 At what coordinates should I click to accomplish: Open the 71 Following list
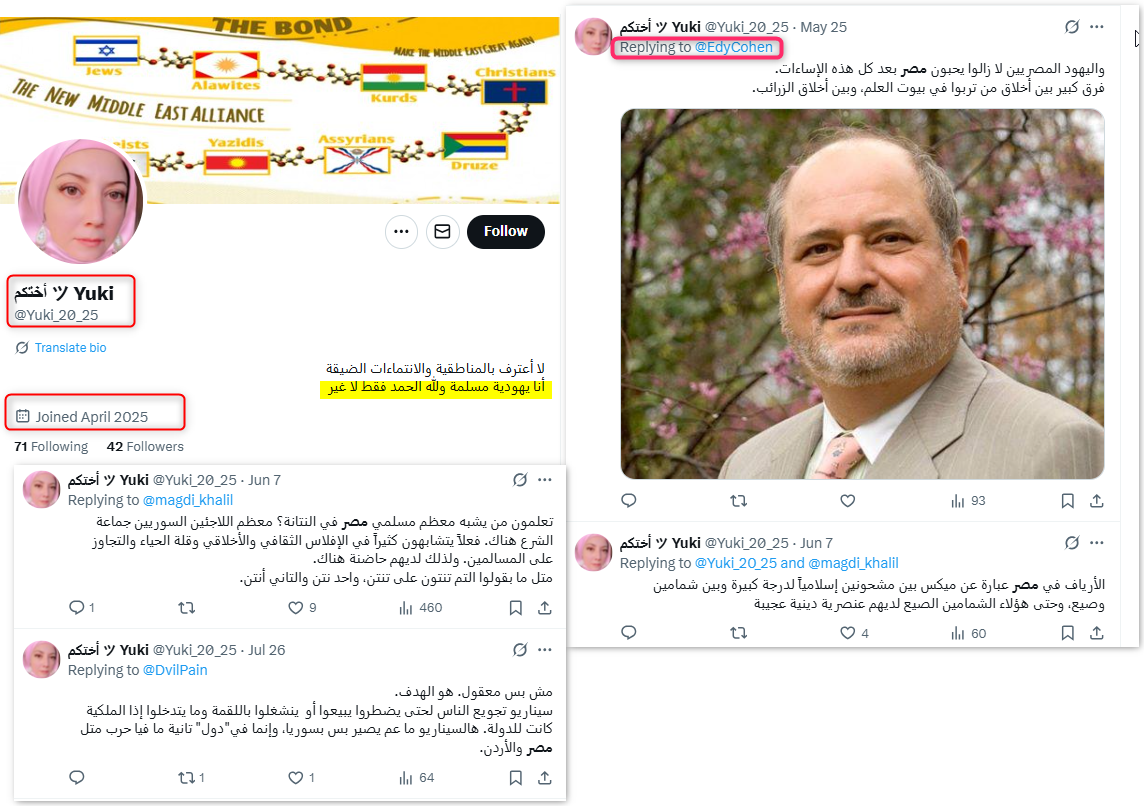(51, 446)
